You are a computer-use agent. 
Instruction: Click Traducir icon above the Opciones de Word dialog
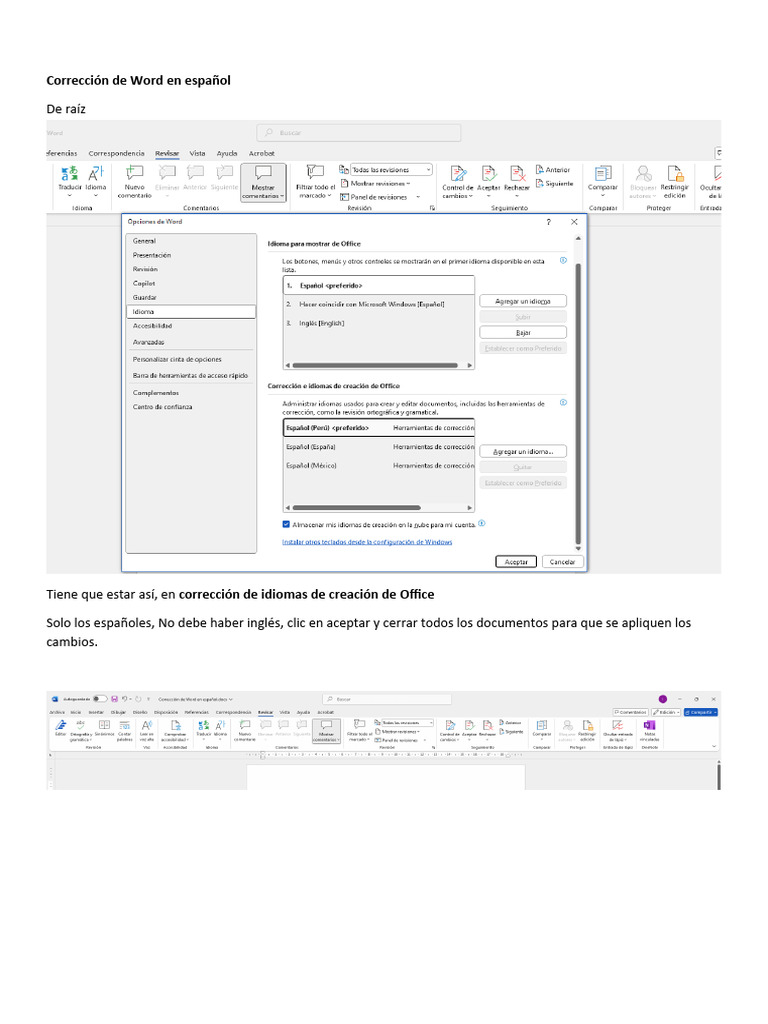coord(69,174)
